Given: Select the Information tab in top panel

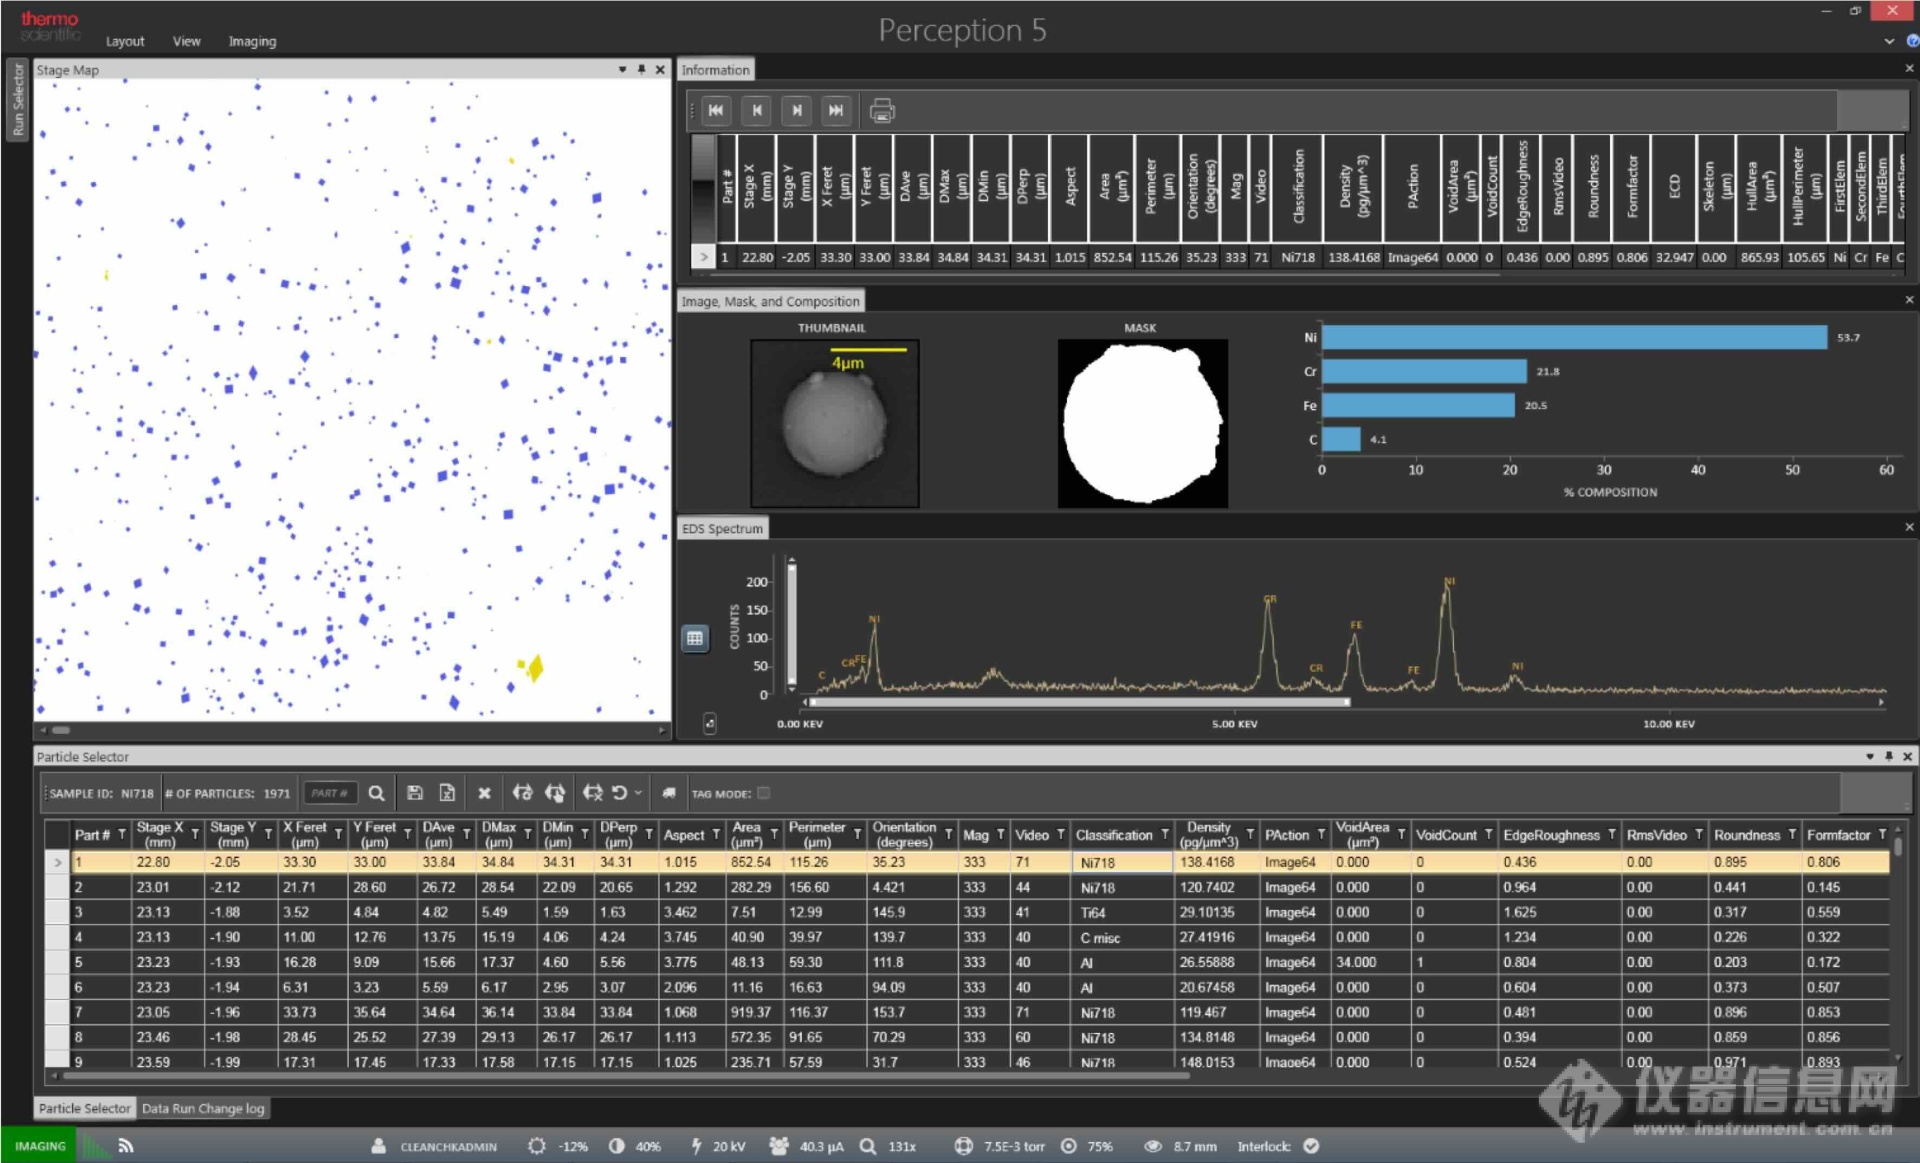Looking at the screenshot, I should tap(715, 71).
